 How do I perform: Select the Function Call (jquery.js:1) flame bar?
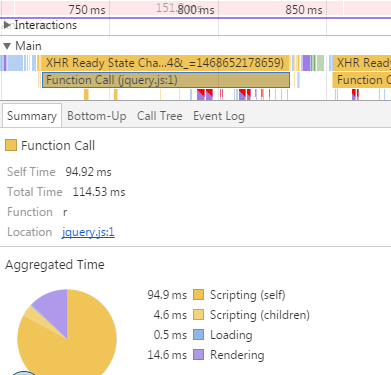coord(166,80)
